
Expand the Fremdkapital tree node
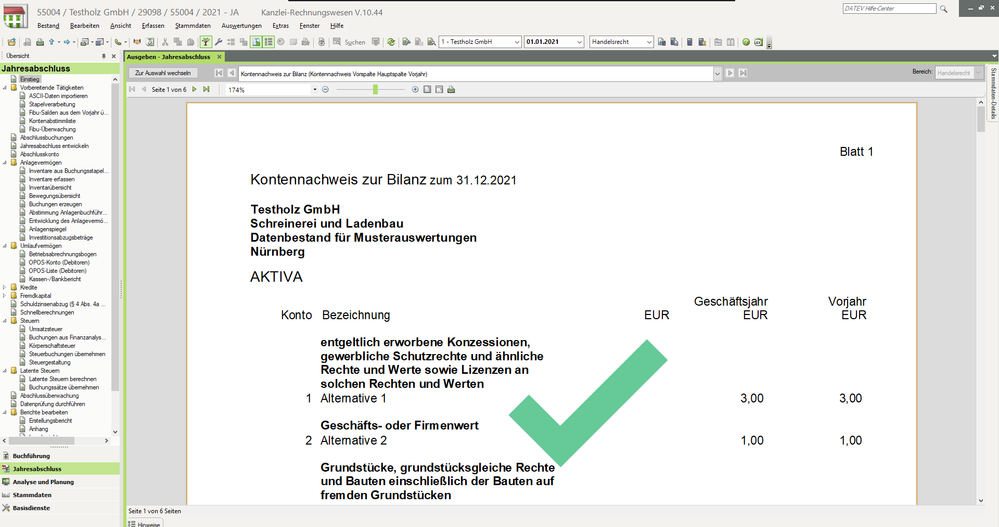point(5,296)
